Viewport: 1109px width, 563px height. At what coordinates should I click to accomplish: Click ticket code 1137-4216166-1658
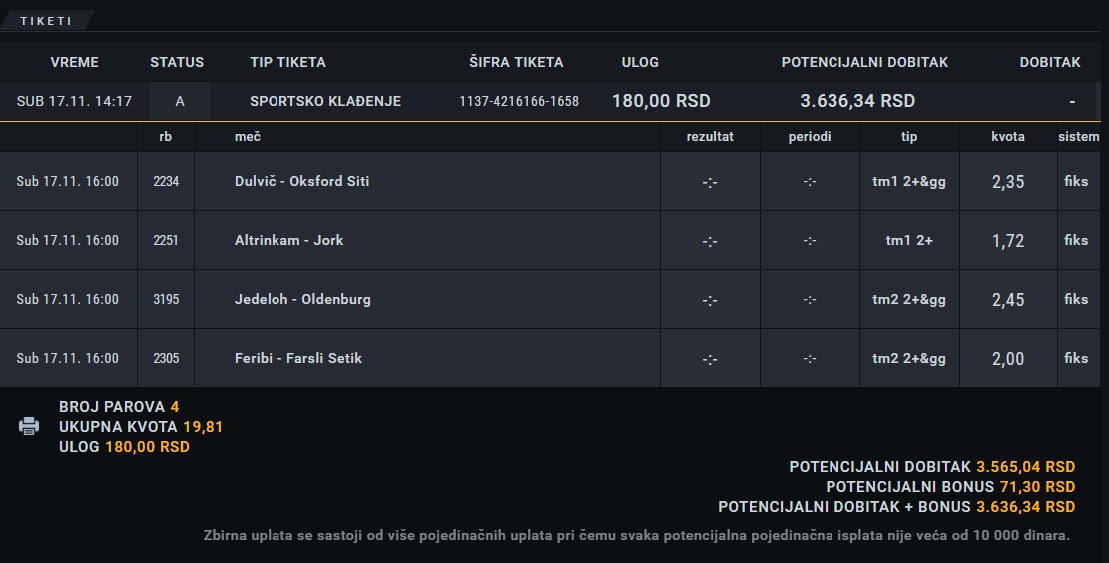coord(519,101)
